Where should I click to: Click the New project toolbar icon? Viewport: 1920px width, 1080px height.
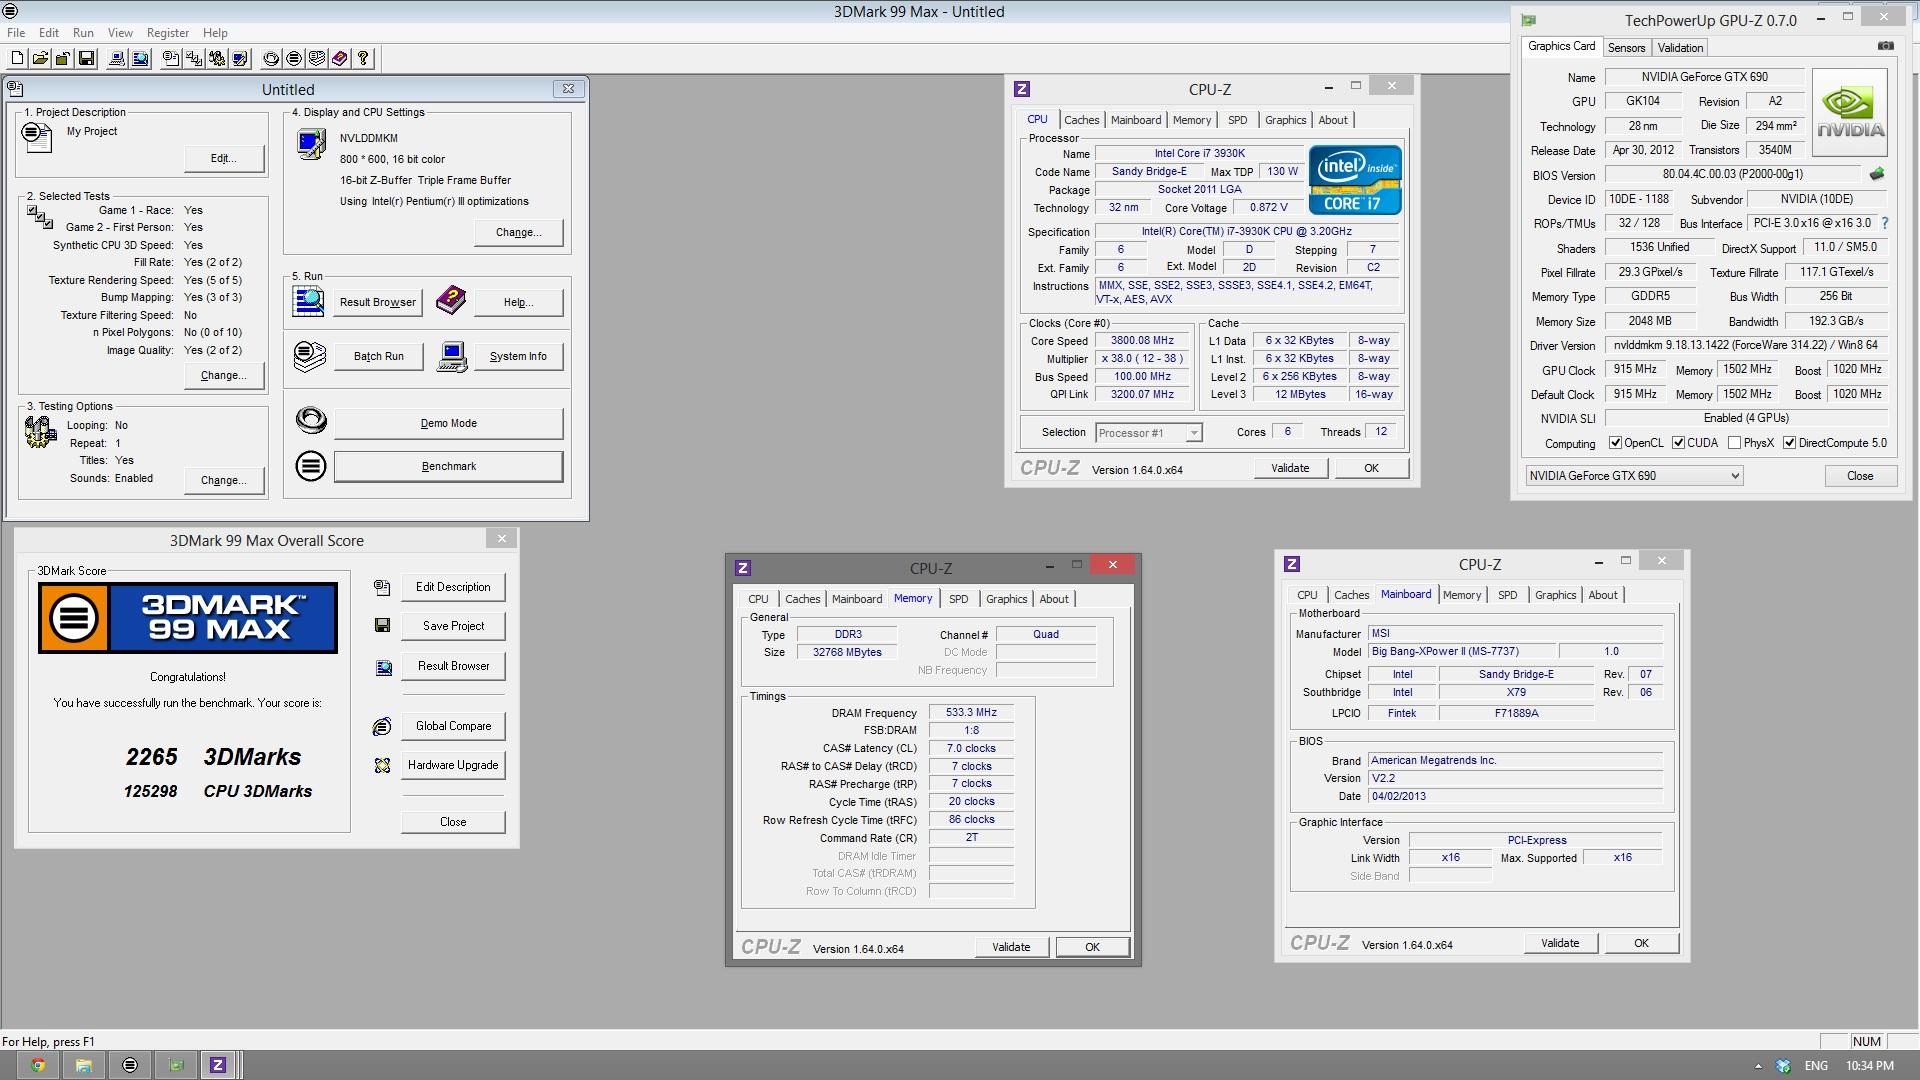click(17, 58)
